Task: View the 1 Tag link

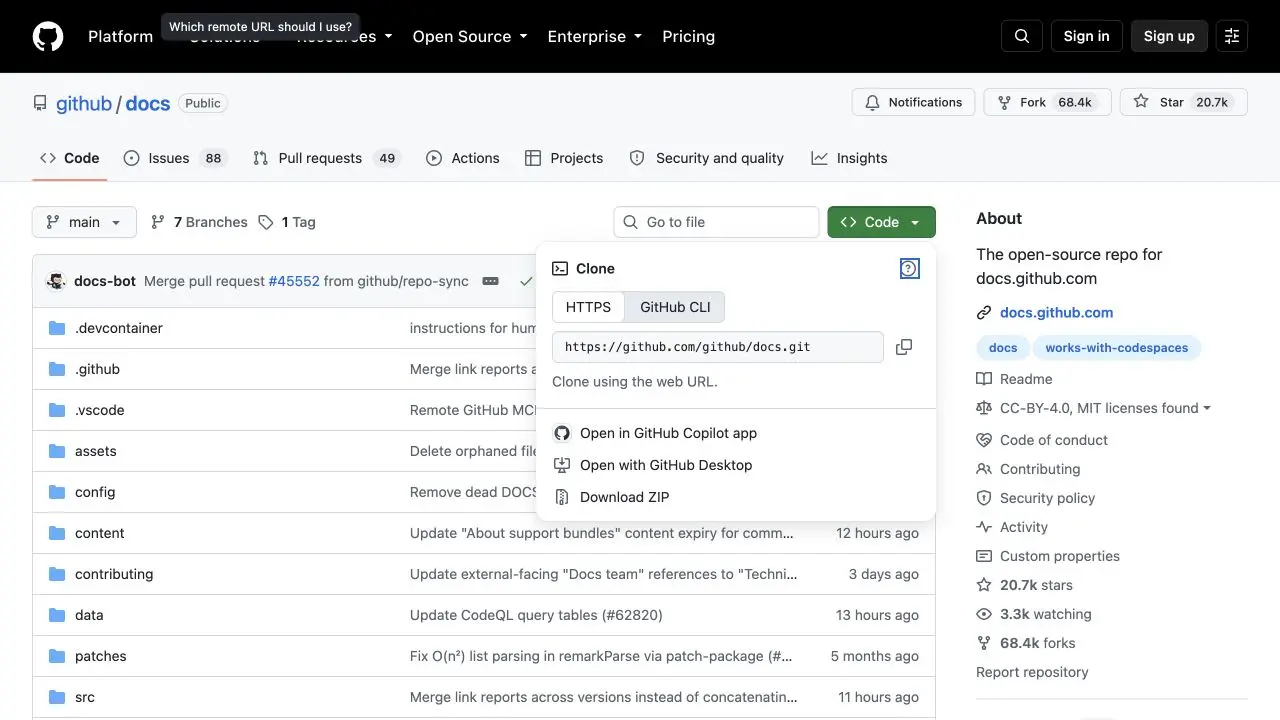Action: [287, 222]
